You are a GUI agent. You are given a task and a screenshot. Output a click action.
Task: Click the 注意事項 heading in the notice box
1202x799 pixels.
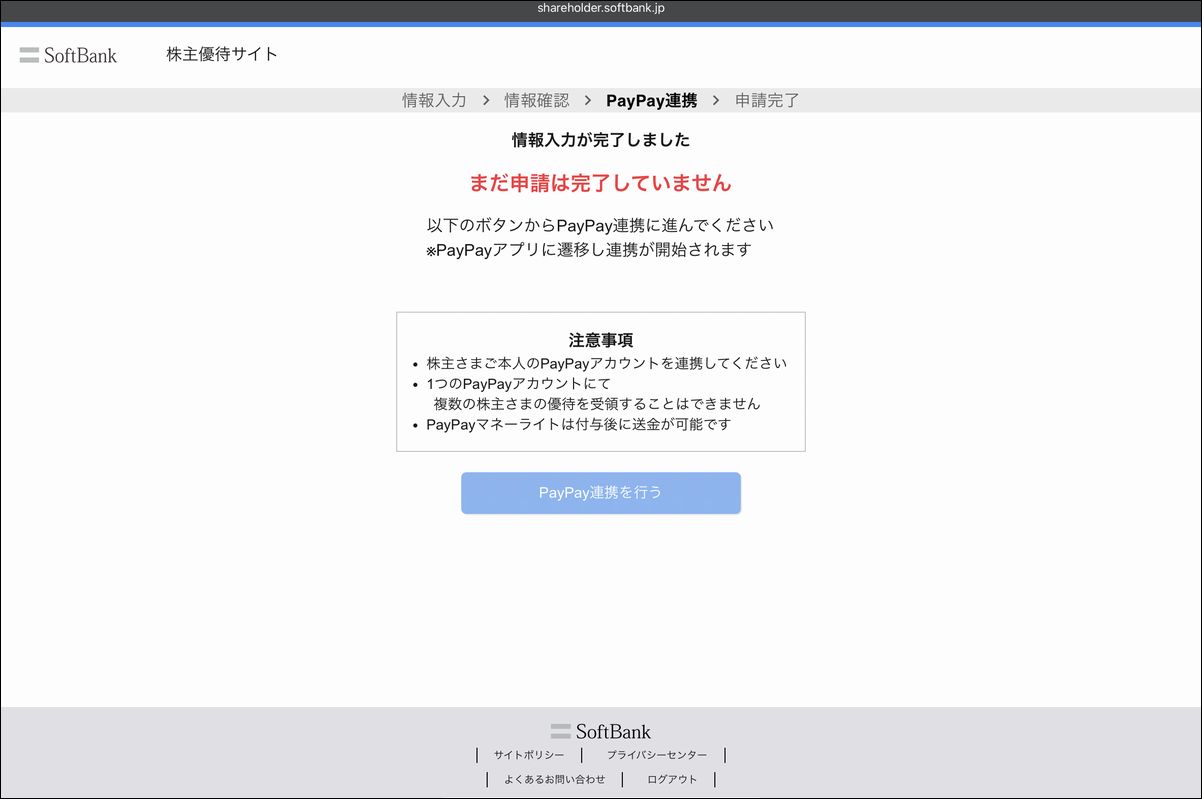(x=601, y=340)
